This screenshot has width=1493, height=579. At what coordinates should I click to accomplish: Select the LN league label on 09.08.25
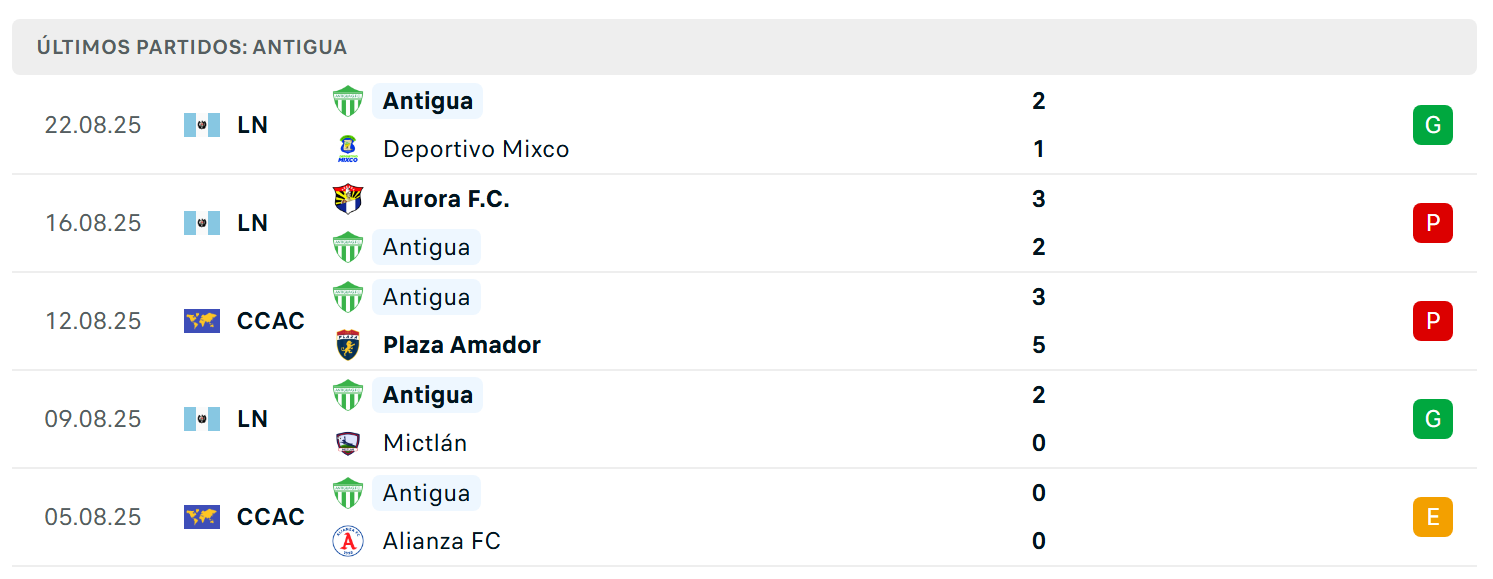[252, 419]
